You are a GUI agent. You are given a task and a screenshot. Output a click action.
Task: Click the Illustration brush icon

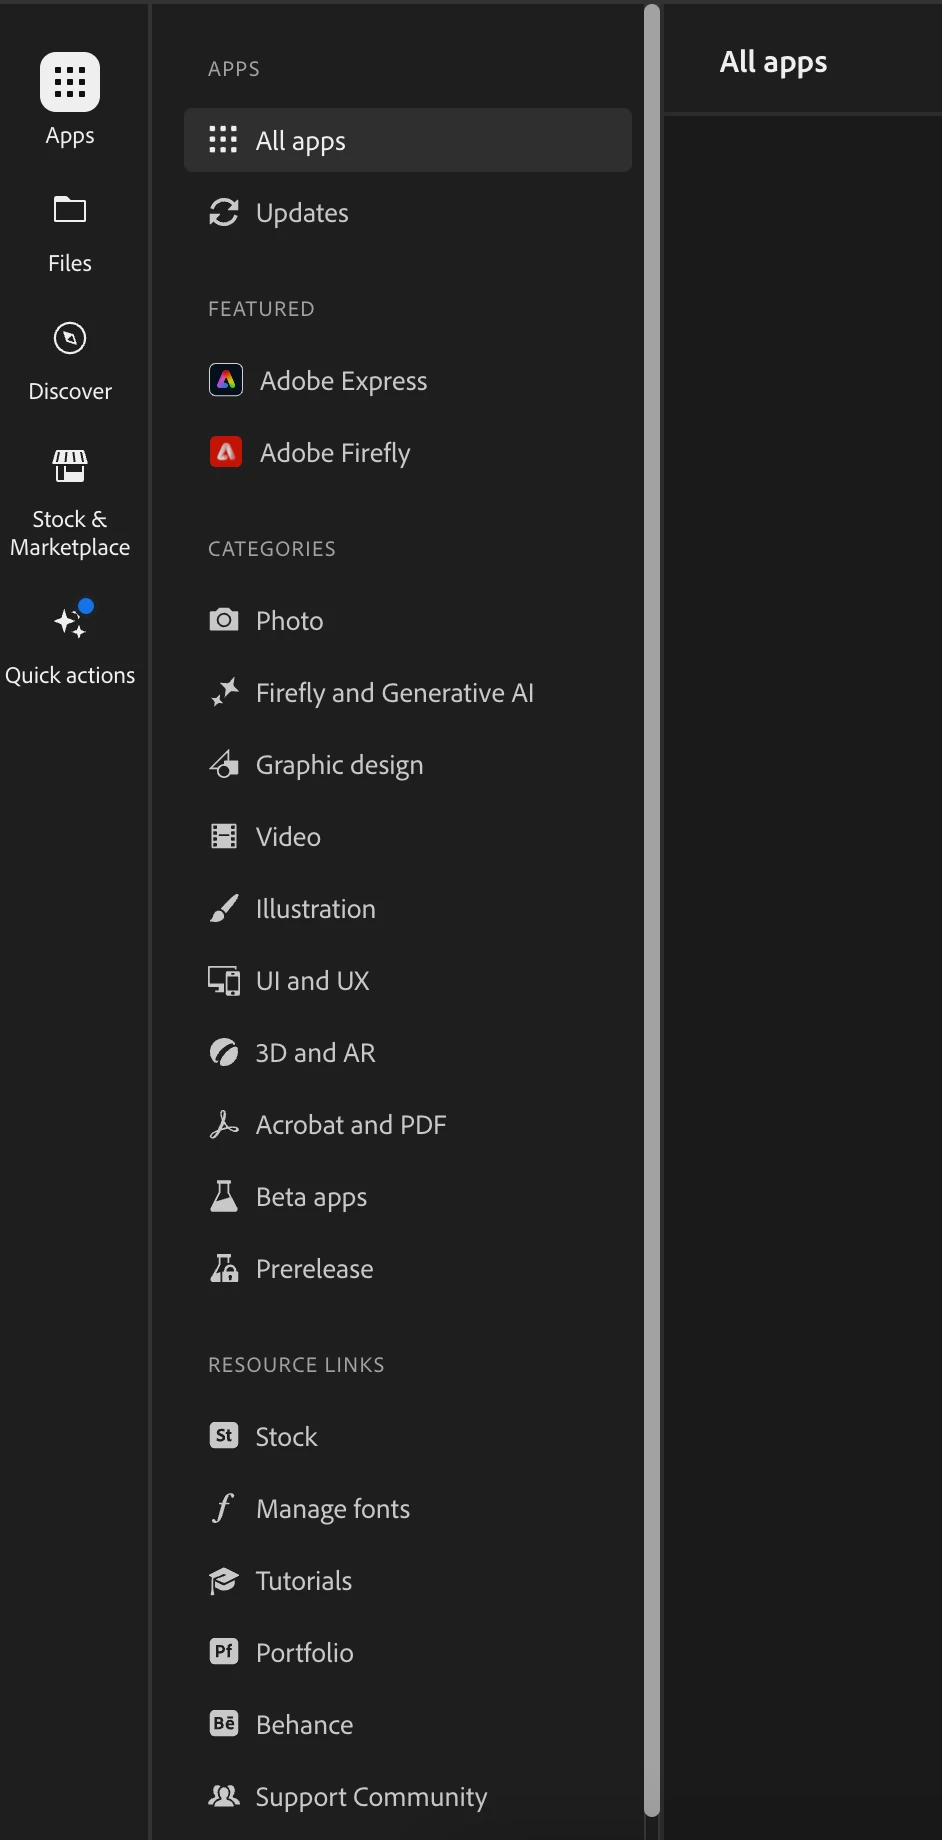224,908
